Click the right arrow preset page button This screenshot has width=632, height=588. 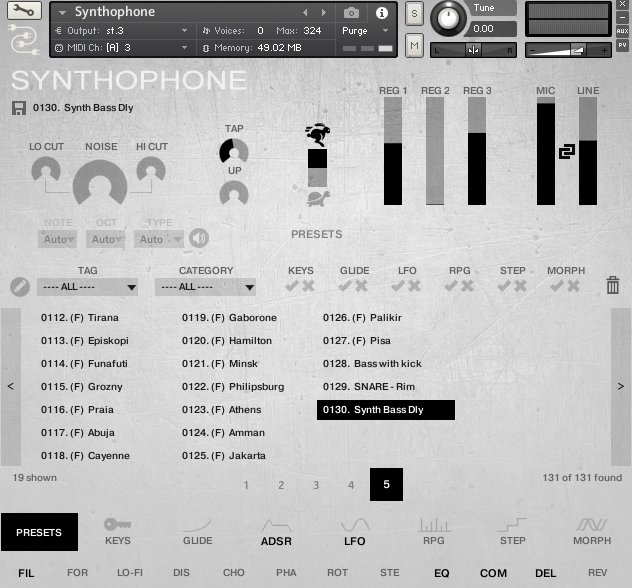(x=621, y=386)
